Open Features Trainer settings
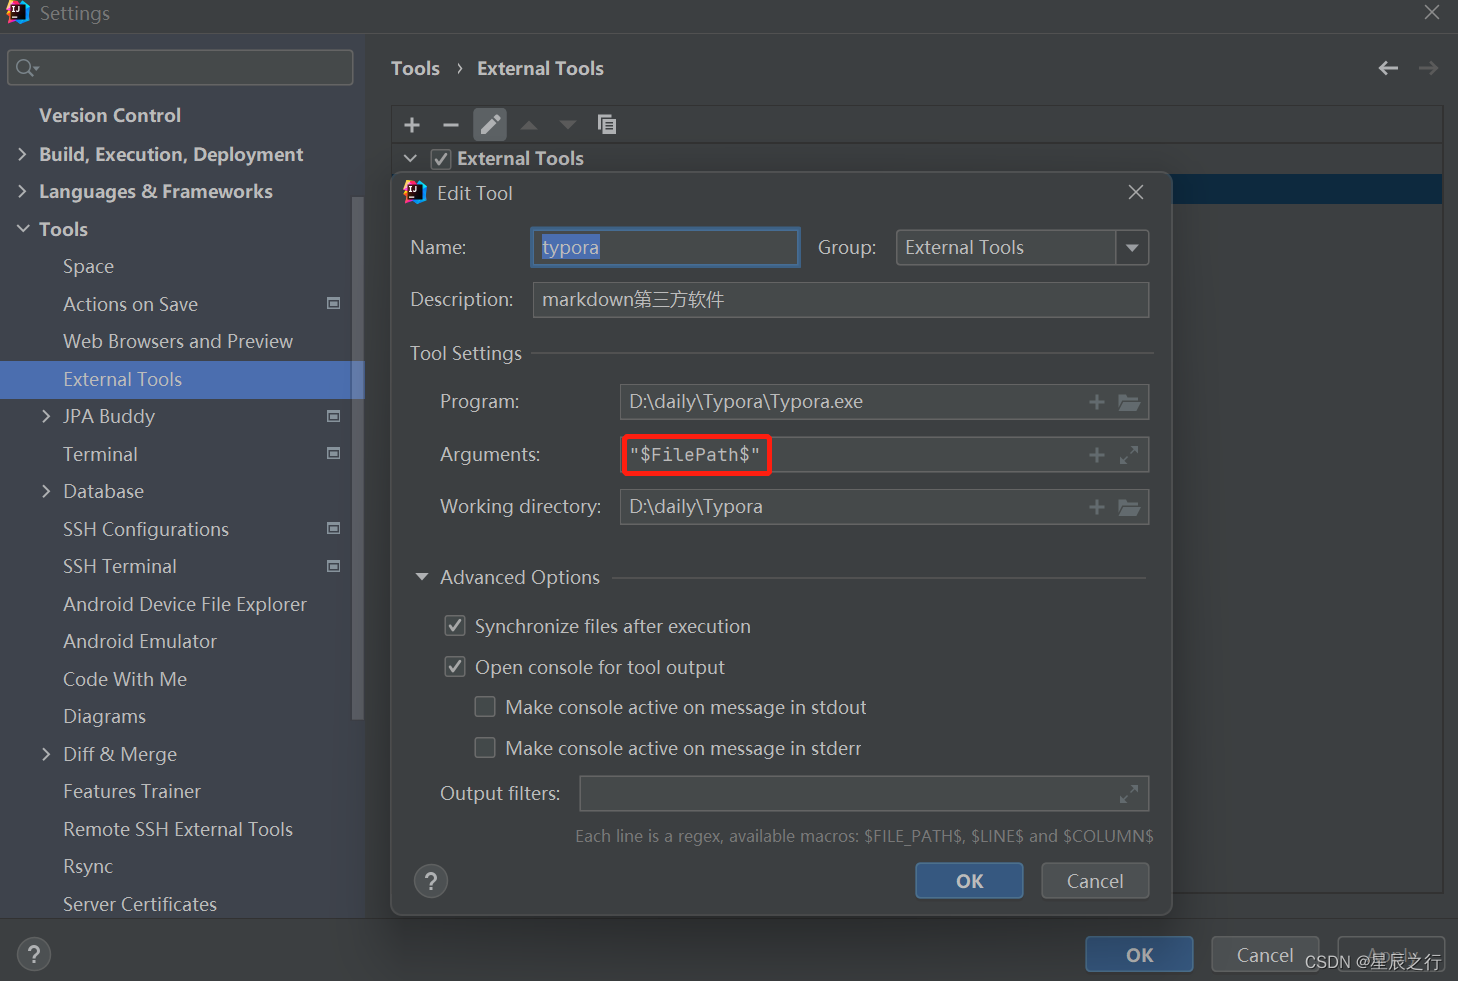1458x981 pixels. point(132,792)
